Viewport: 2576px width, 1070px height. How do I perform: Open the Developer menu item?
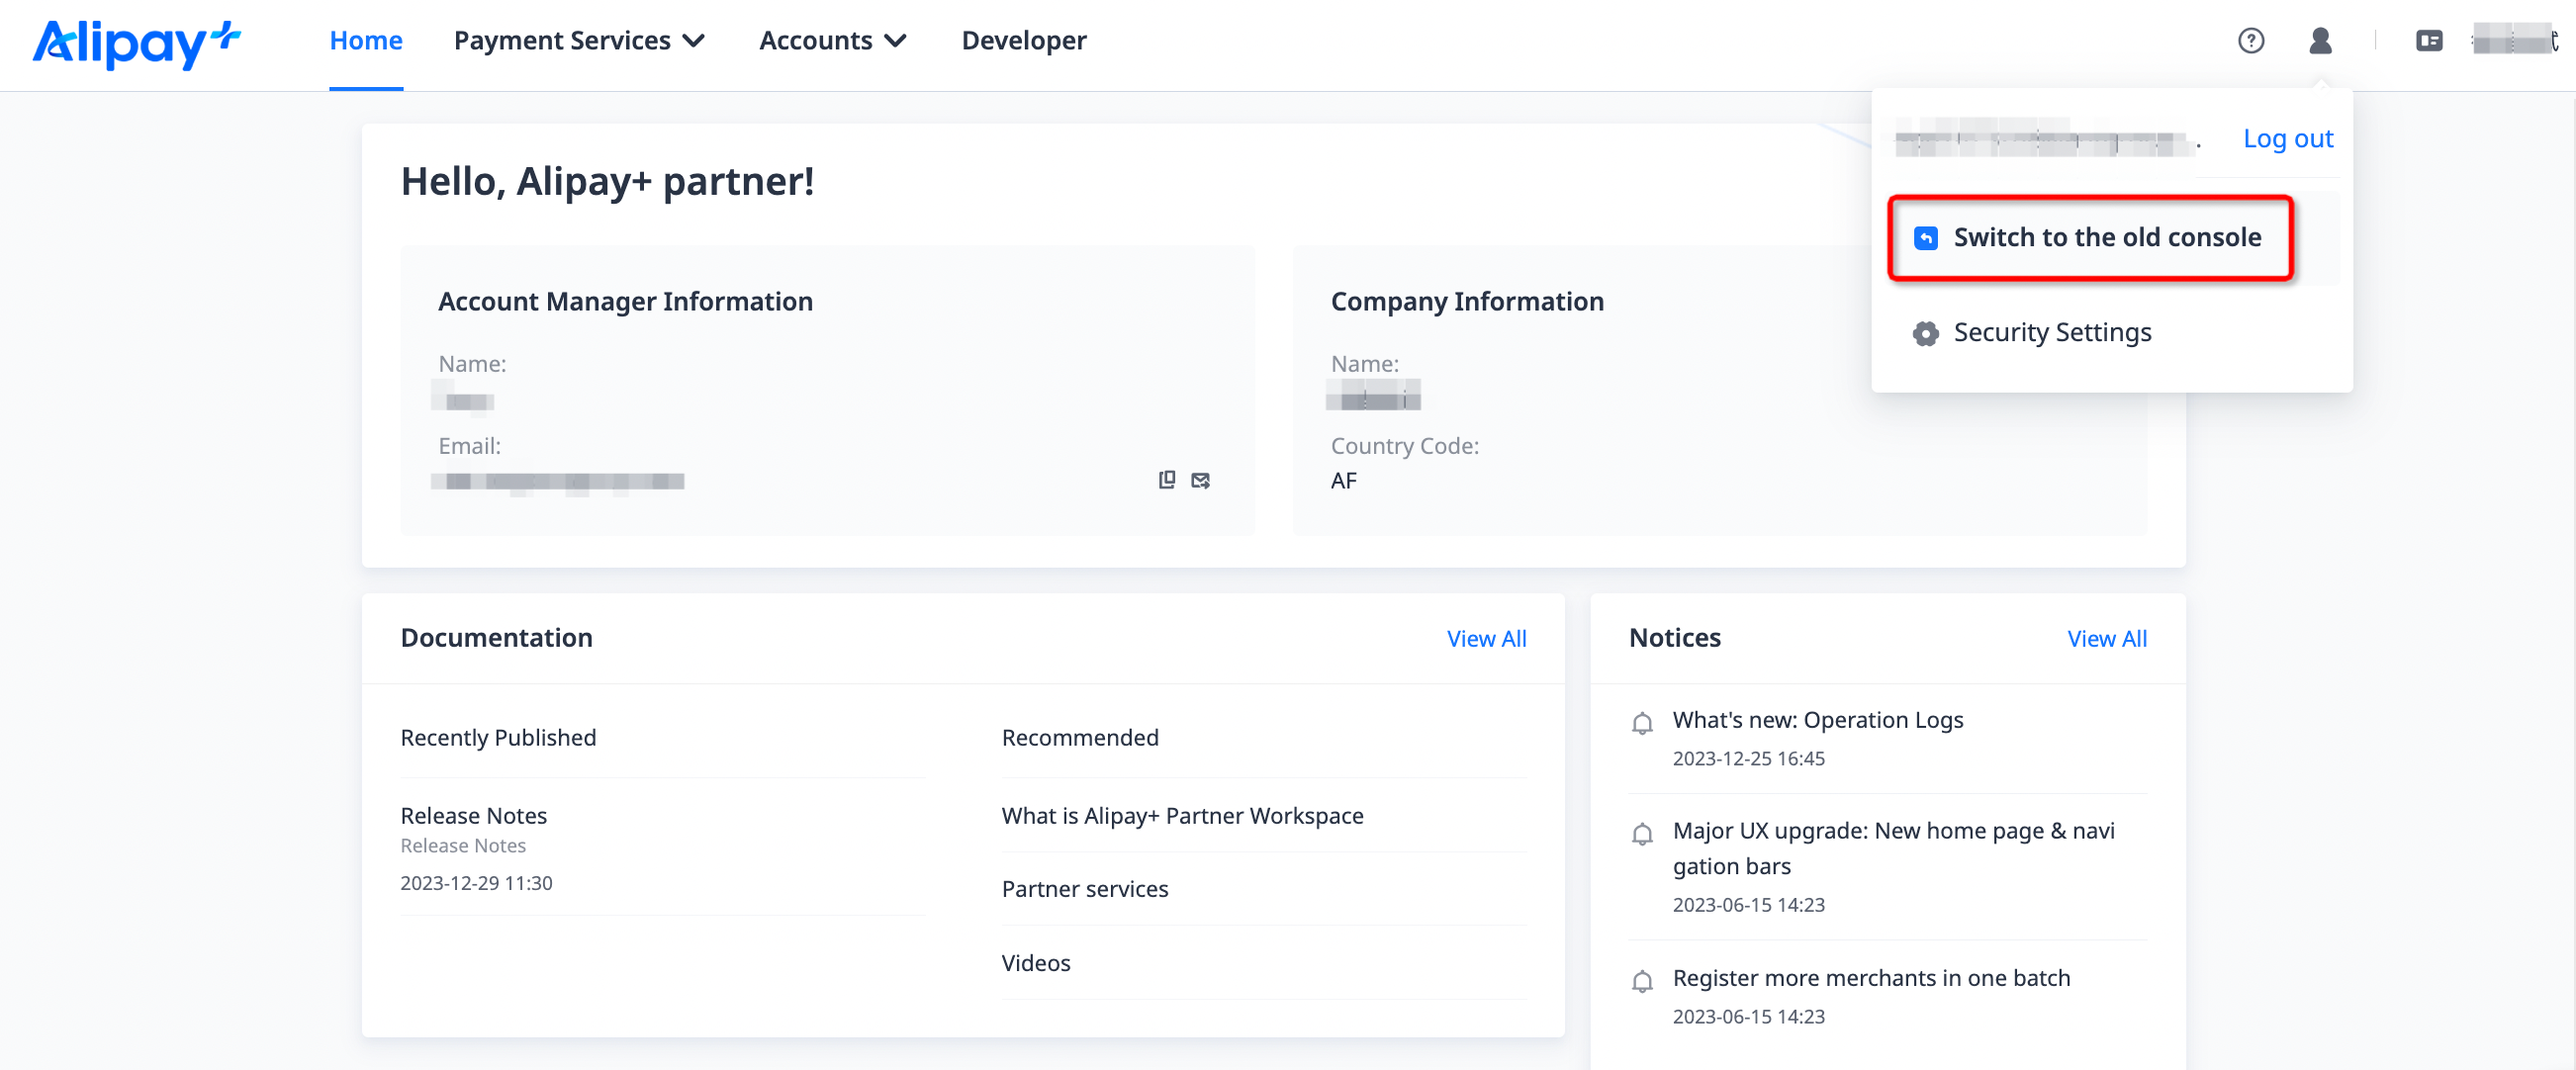click(x=1023, y=41)
